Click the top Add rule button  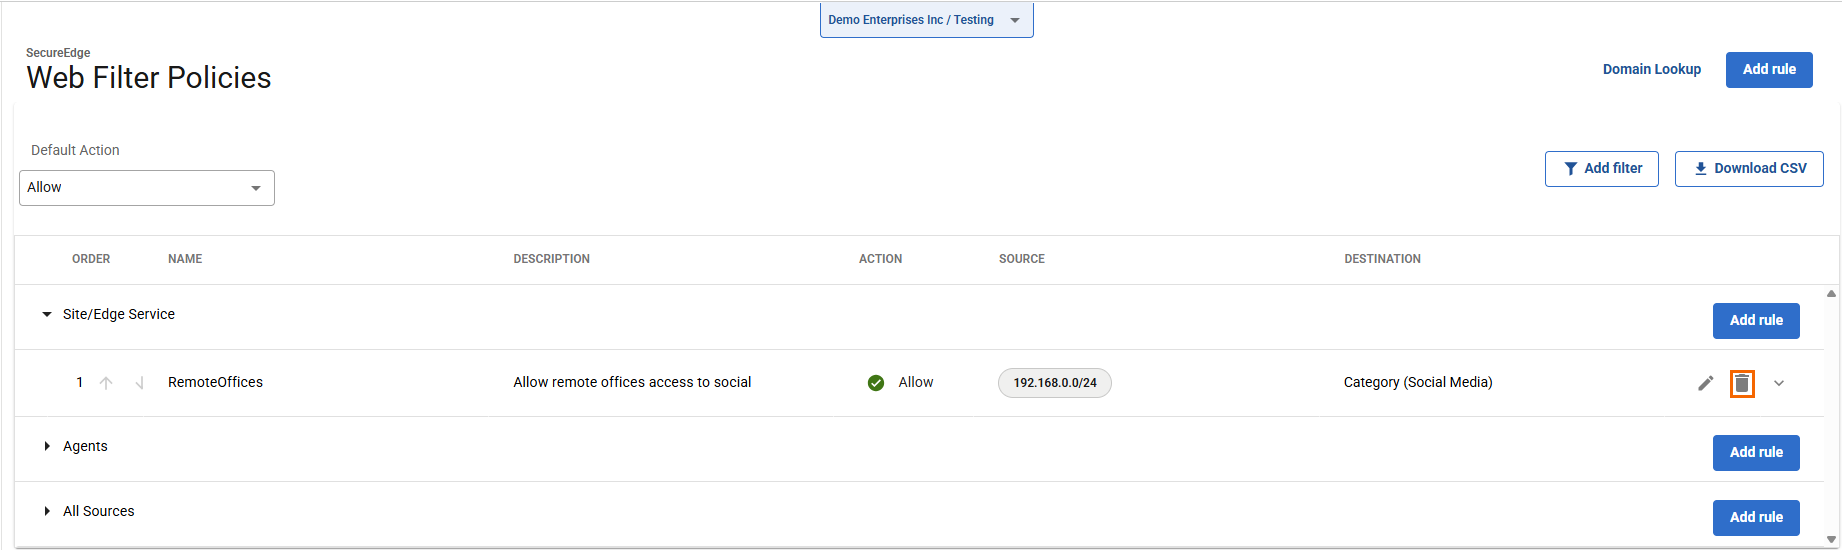coord(1768,70)
